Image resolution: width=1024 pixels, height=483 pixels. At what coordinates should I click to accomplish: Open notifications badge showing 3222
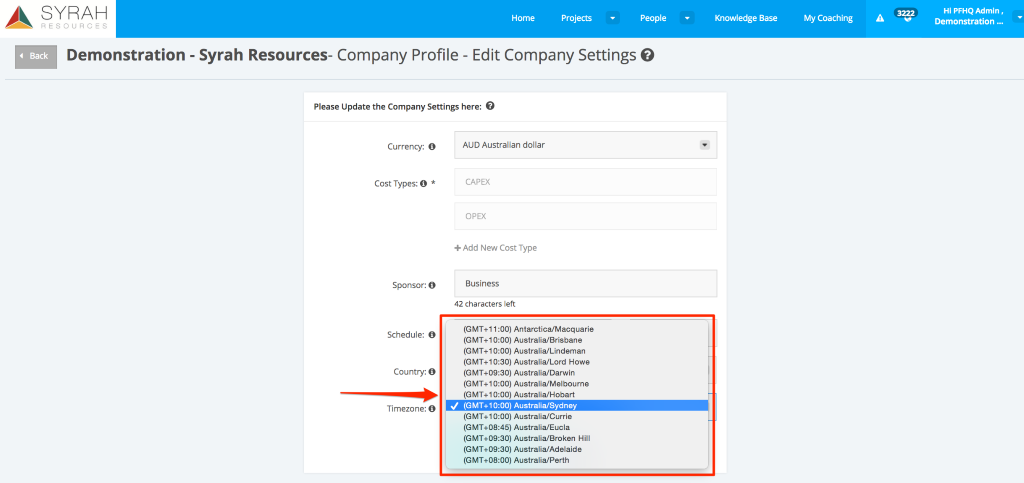[906, 15]
